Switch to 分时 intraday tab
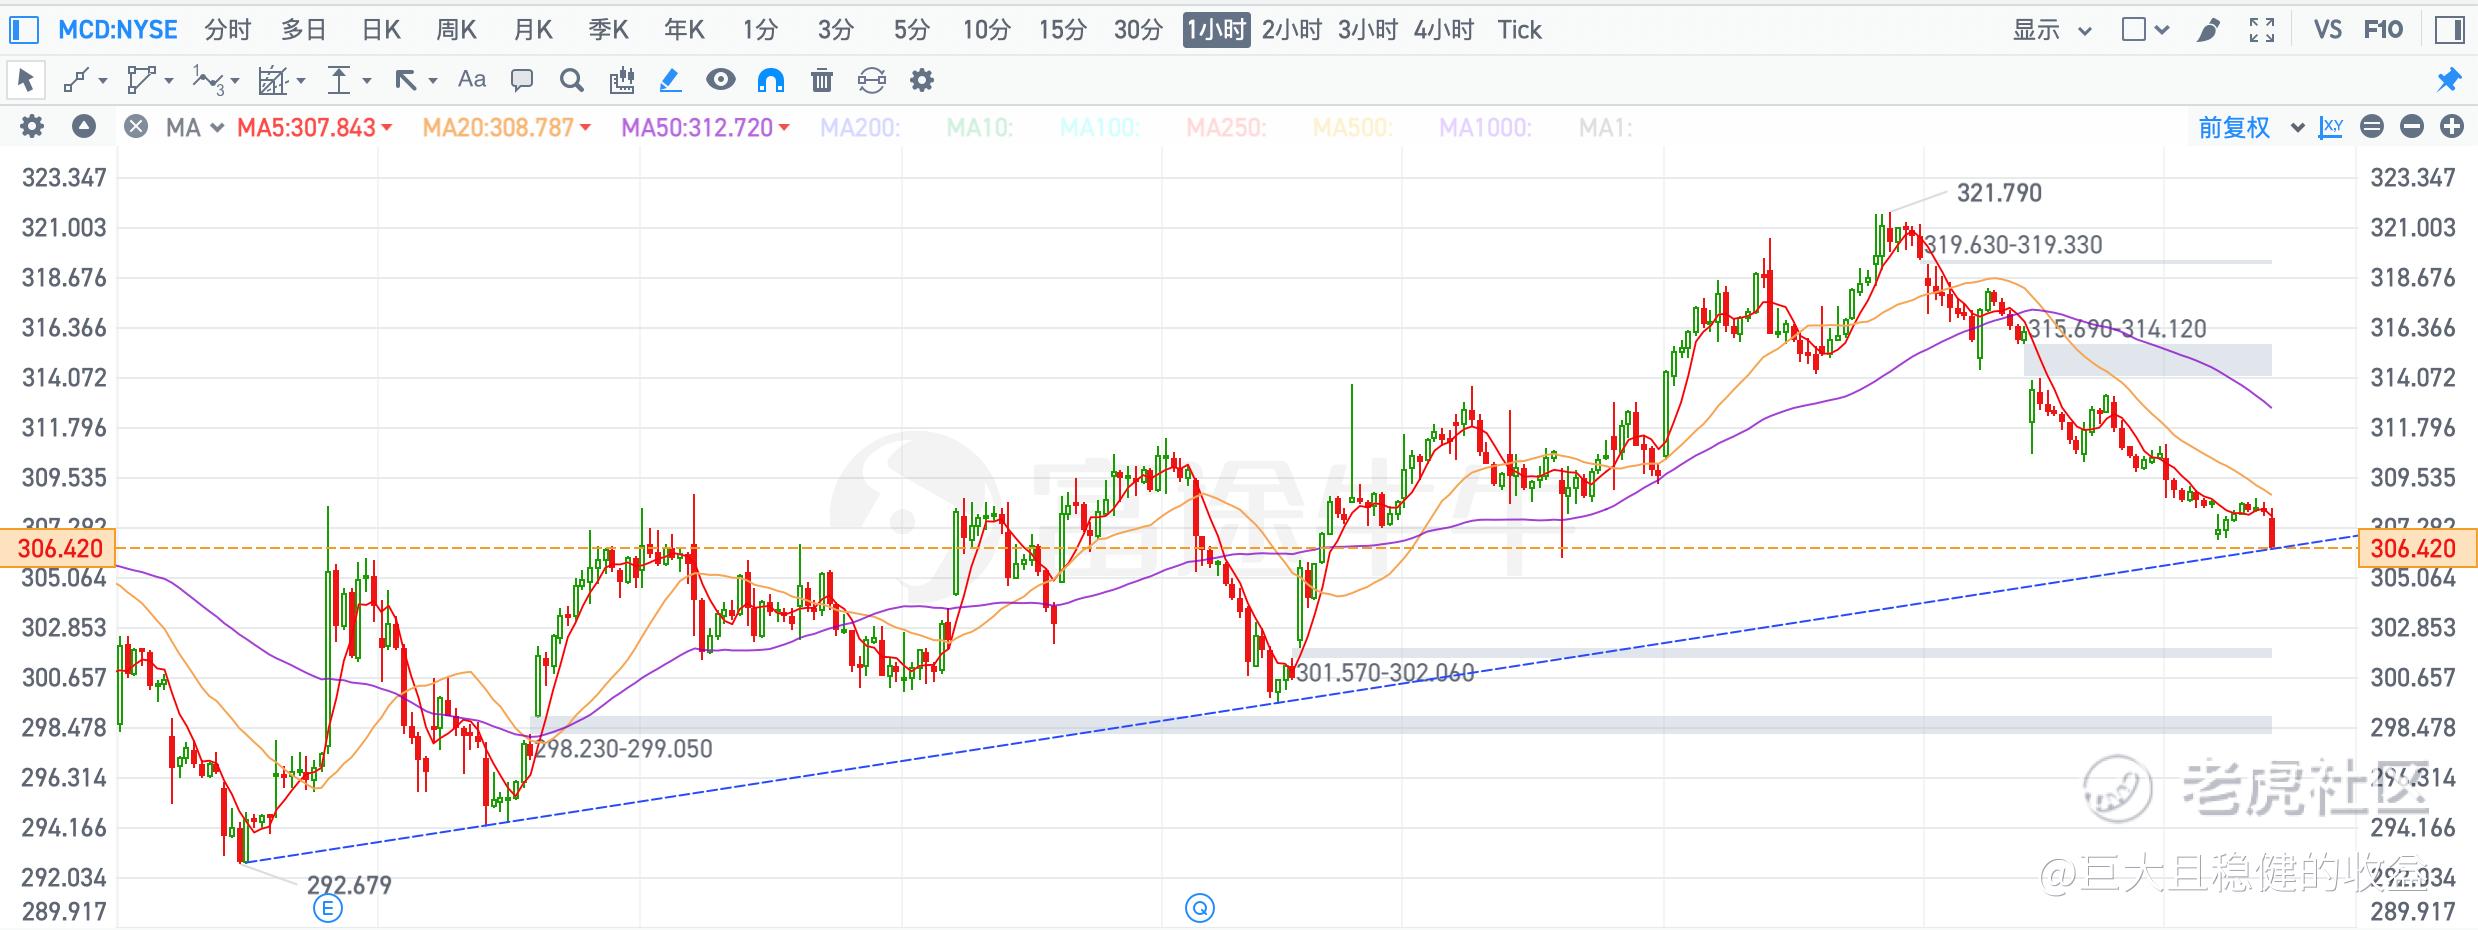This screenshot has width=2478, height=930. pyautogui.click(x=228, y=30)
